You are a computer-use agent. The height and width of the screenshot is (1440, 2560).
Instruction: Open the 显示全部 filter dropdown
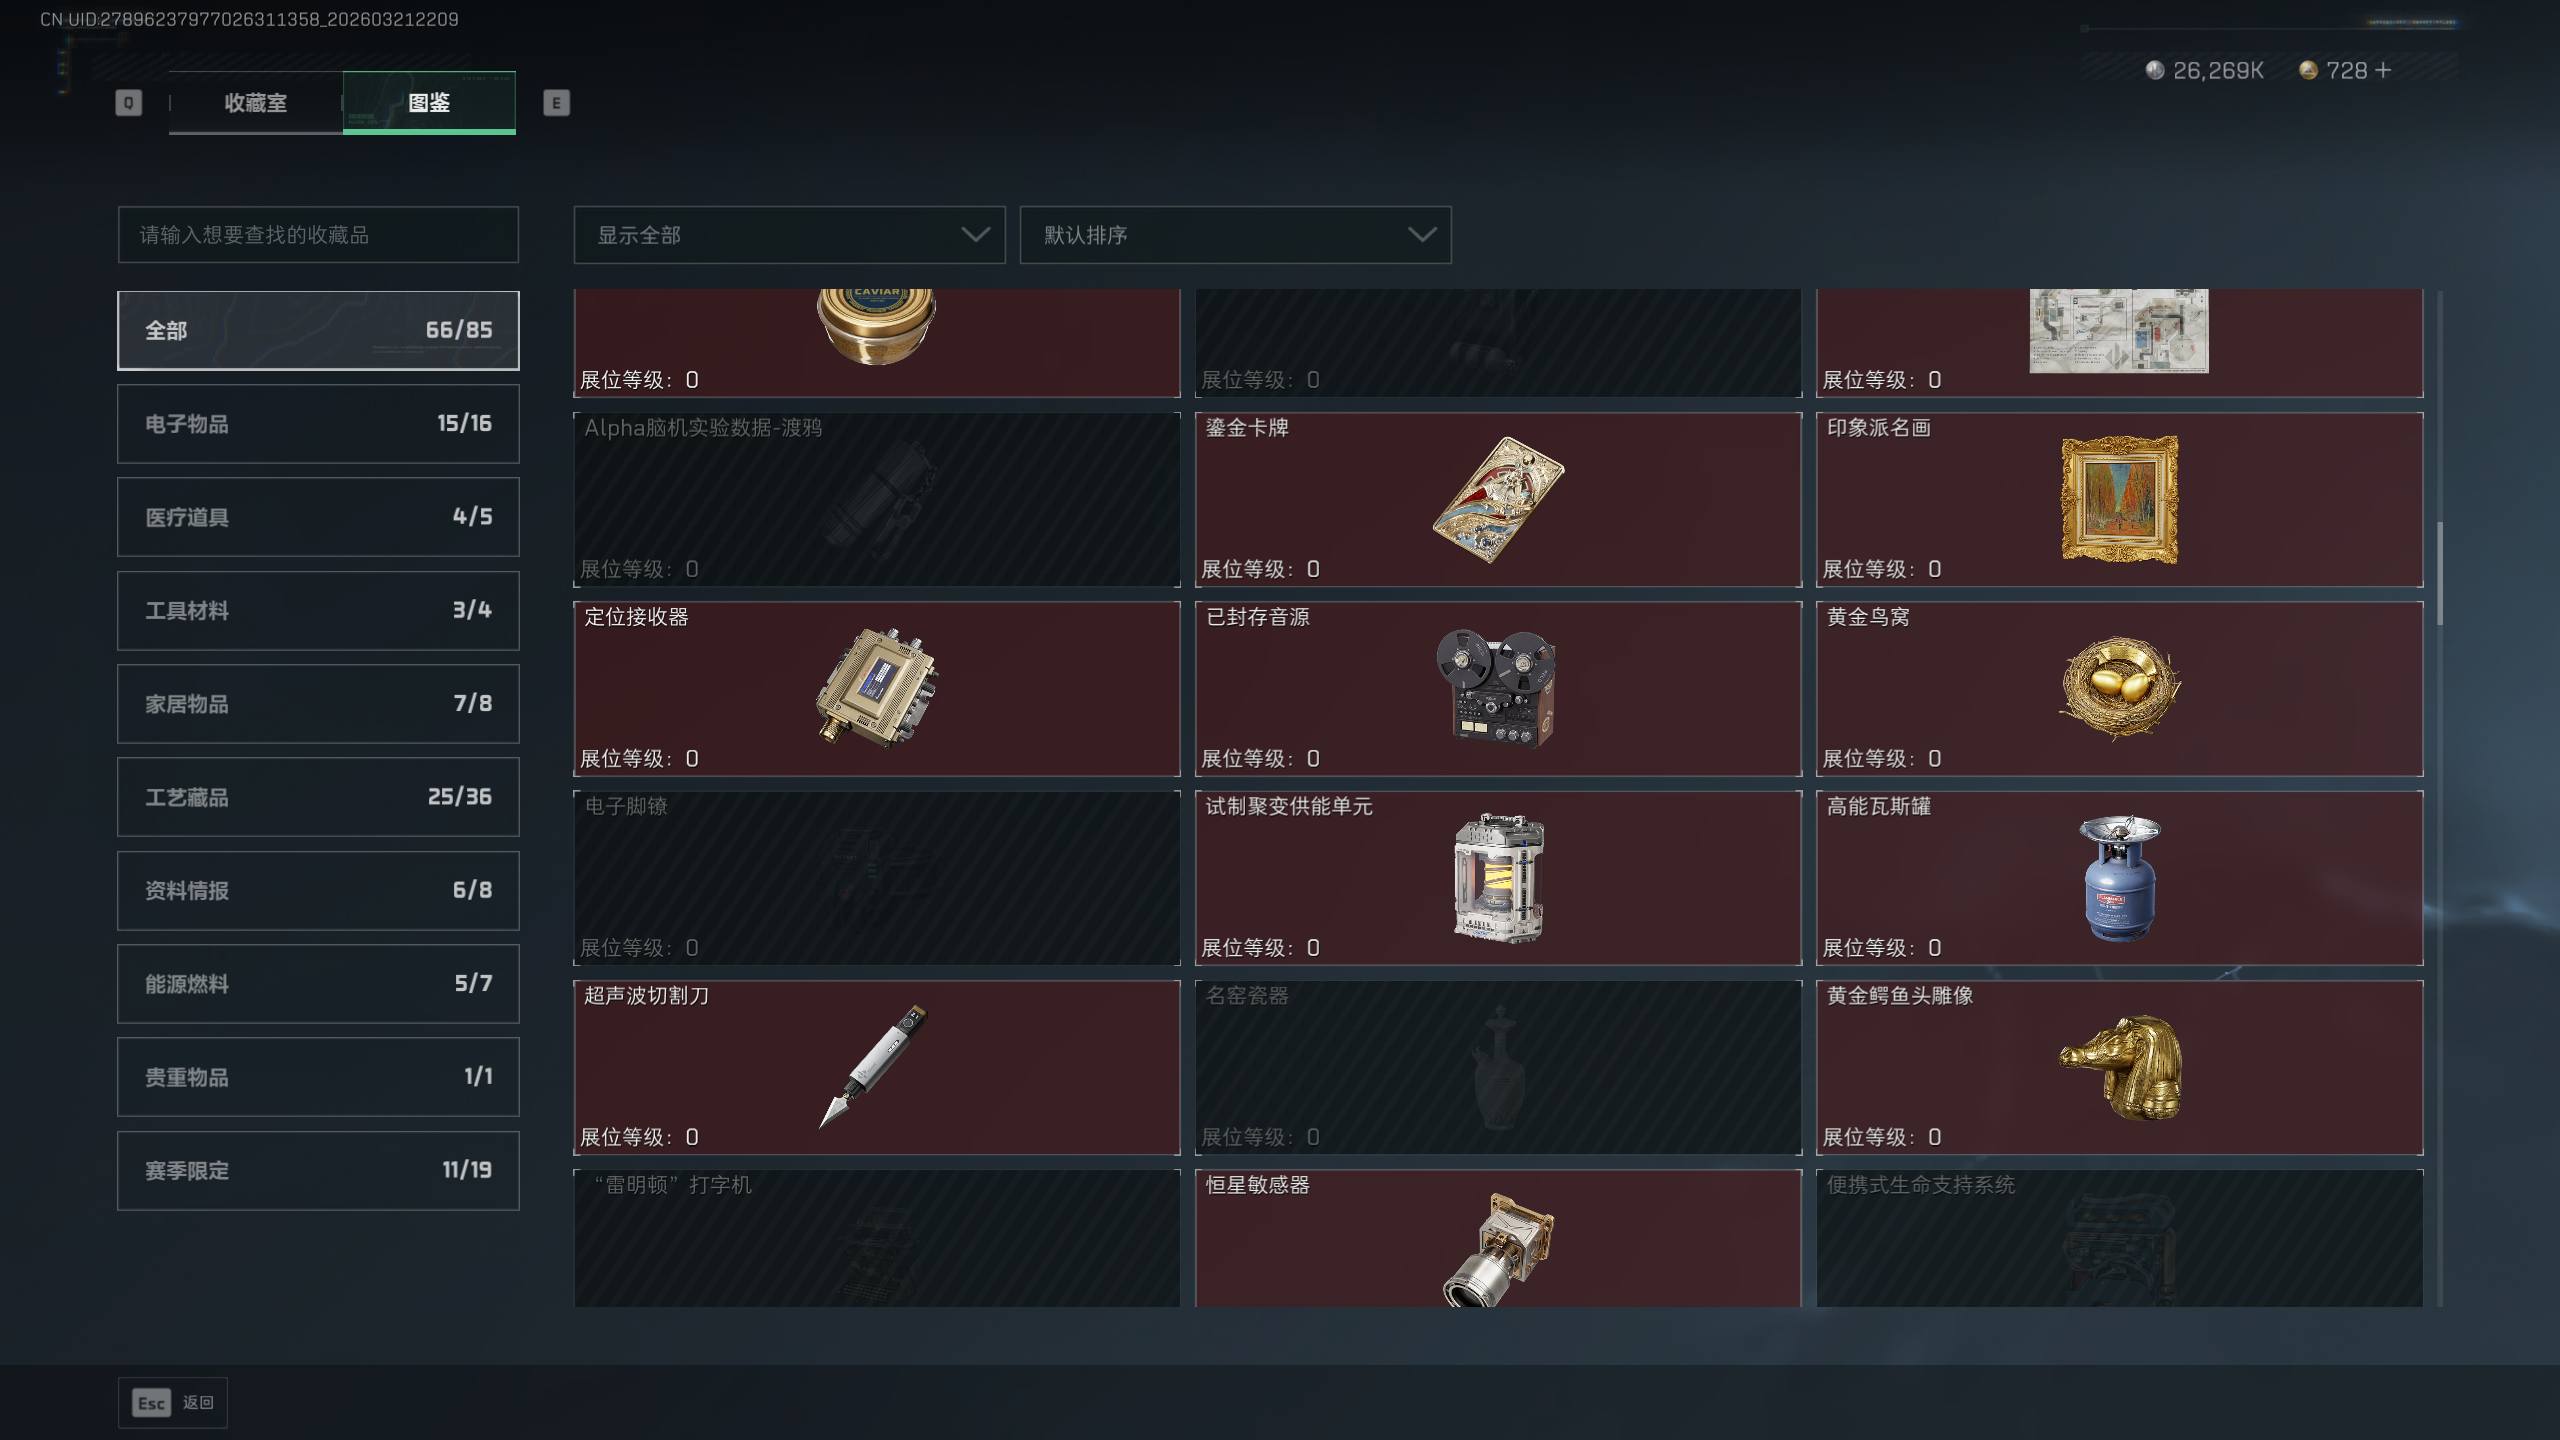tap(789, 235)
